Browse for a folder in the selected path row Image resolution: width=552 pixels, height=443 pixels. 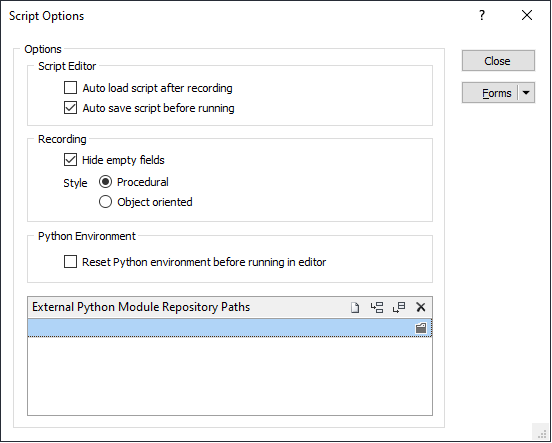(421, 328)
